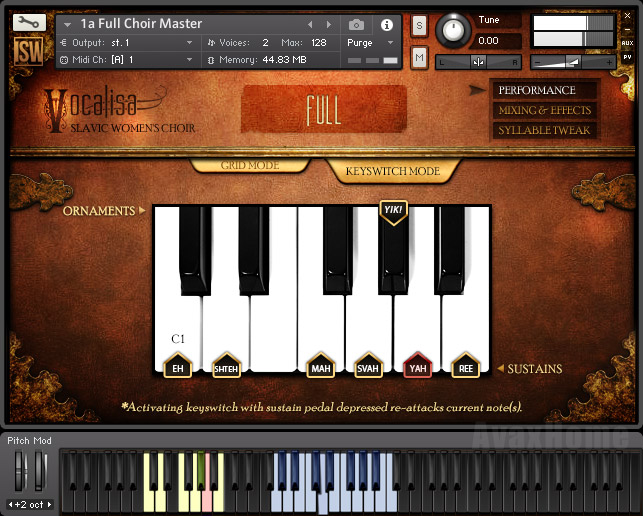Open the instrument info icon
The width and height of the screenshot is (643, 516).
(386, 25)
